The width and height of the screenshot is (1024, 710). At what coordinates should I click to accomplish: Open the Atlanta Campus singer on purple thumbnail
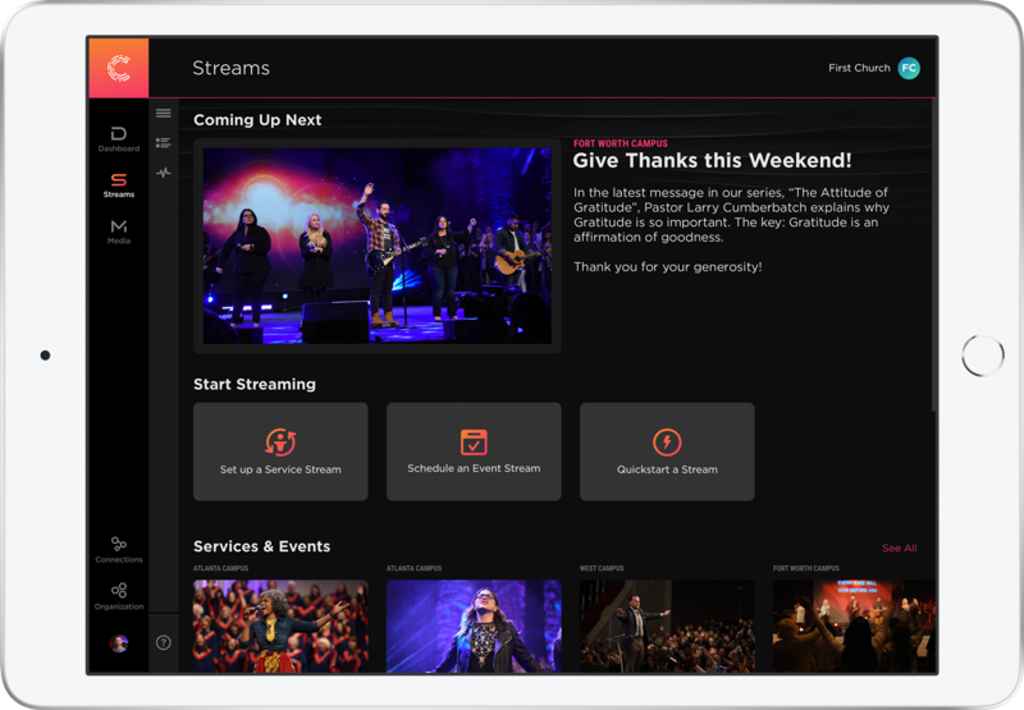coord(473,626)
